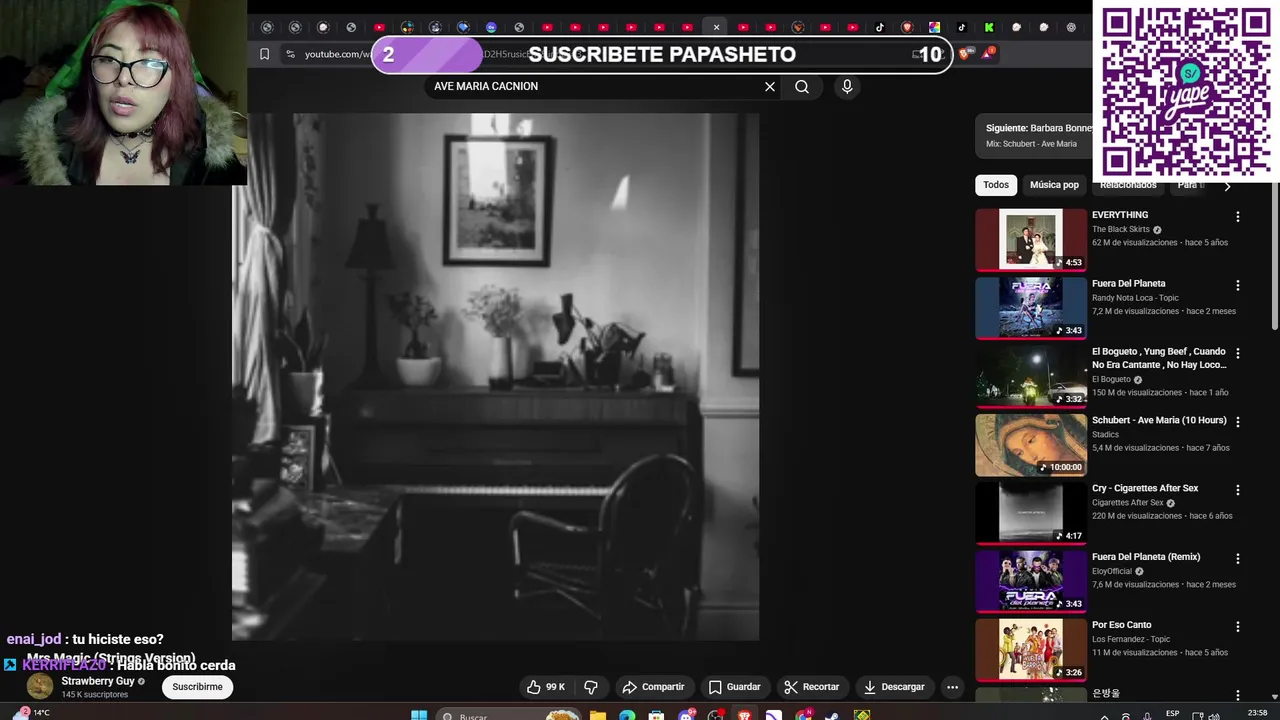The width and height of the screenshot is (1280, 720).
Task: Open options menu for Fuera Del Planeta (Randy Nota Loca)
Action: click(1237, 285)
